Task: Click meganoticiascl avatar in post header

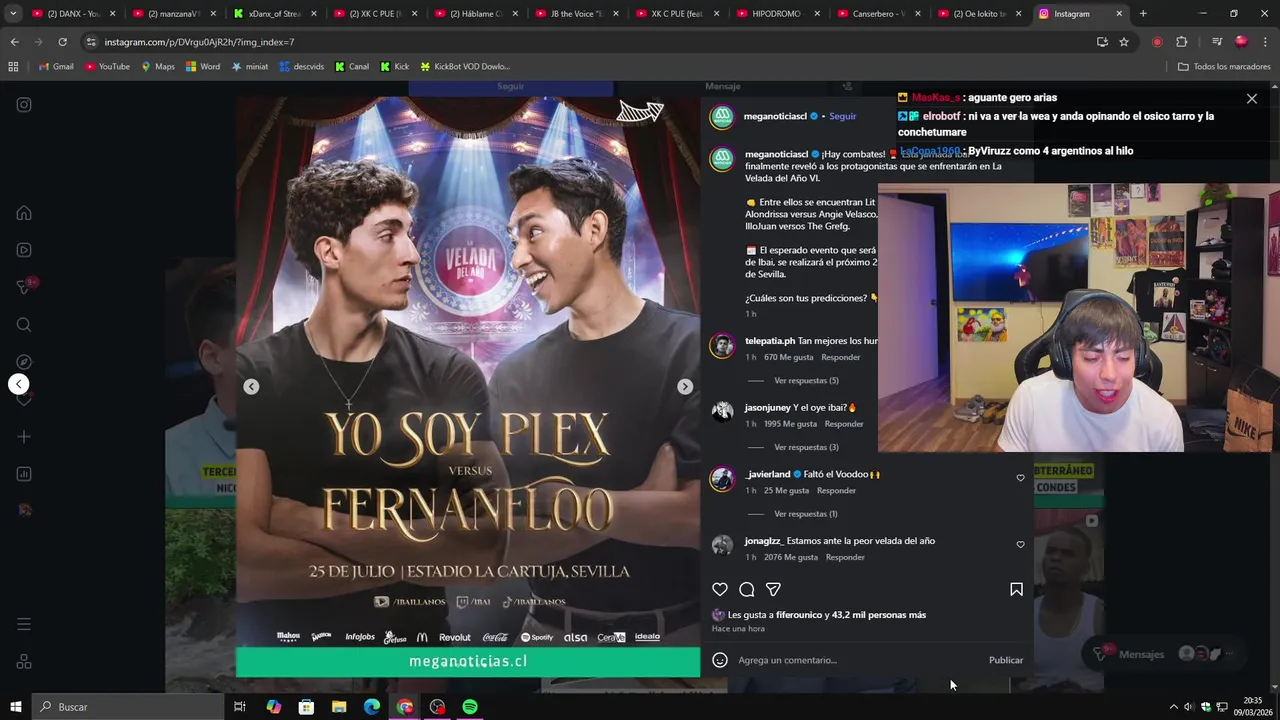Action: [x=721, y=117]
